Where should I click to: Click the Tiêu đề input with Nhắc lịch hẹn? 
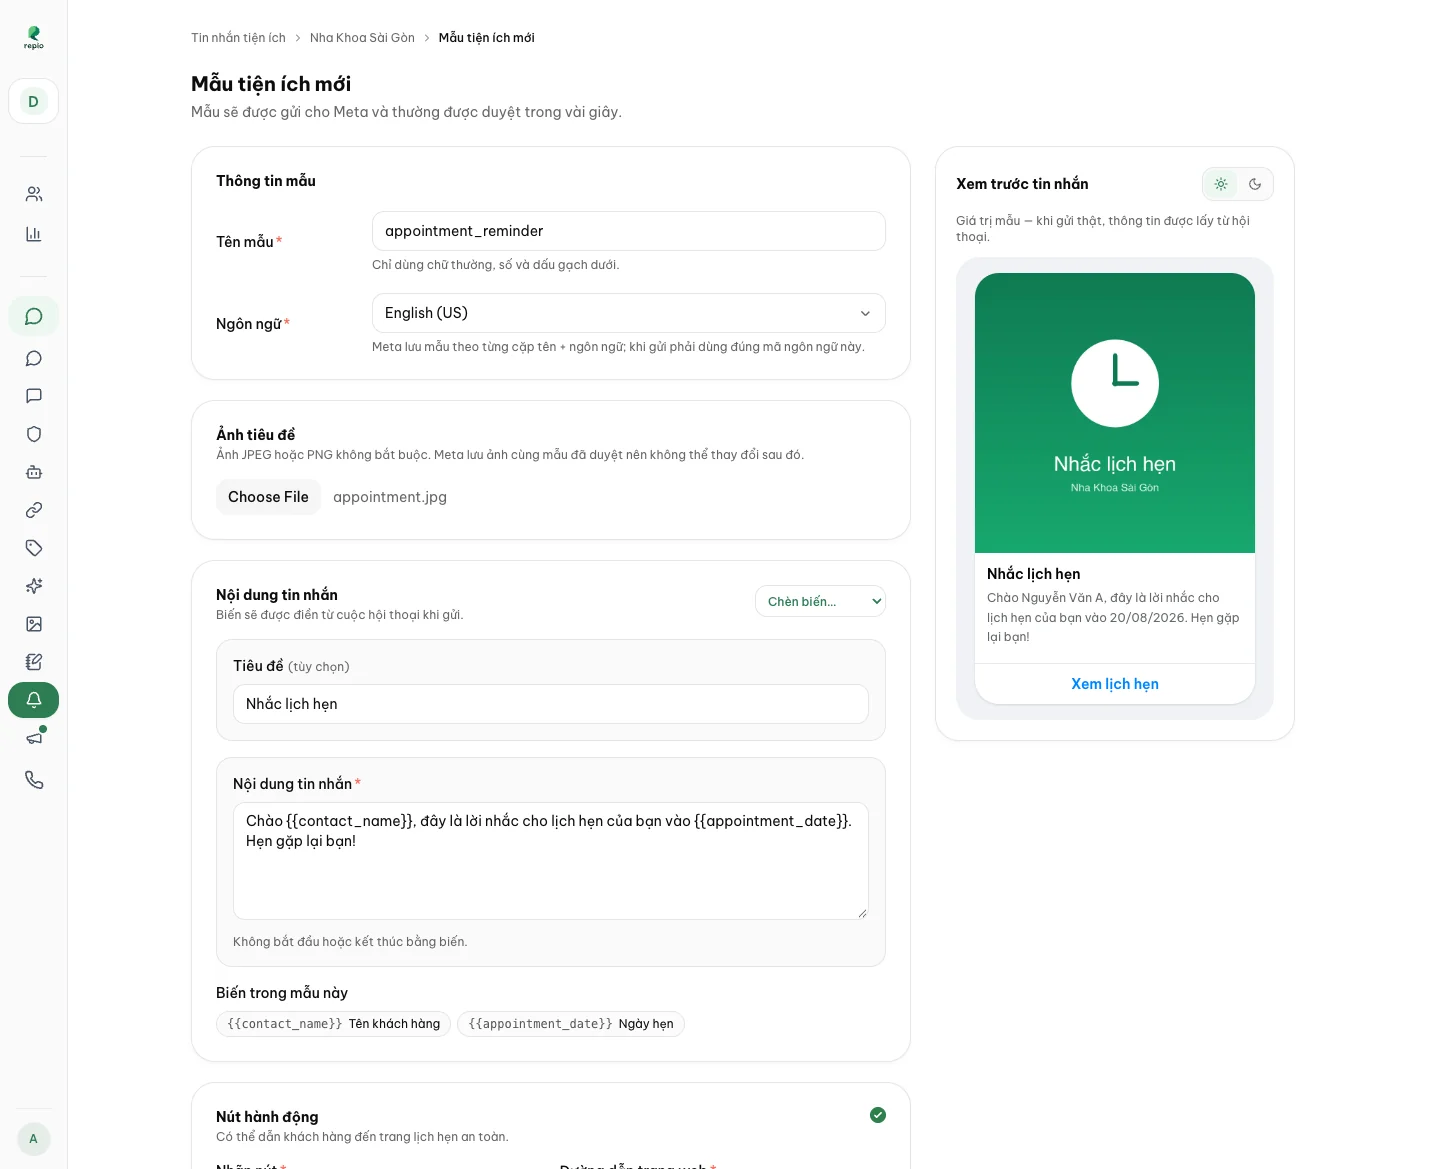click(x=551, y=704)
